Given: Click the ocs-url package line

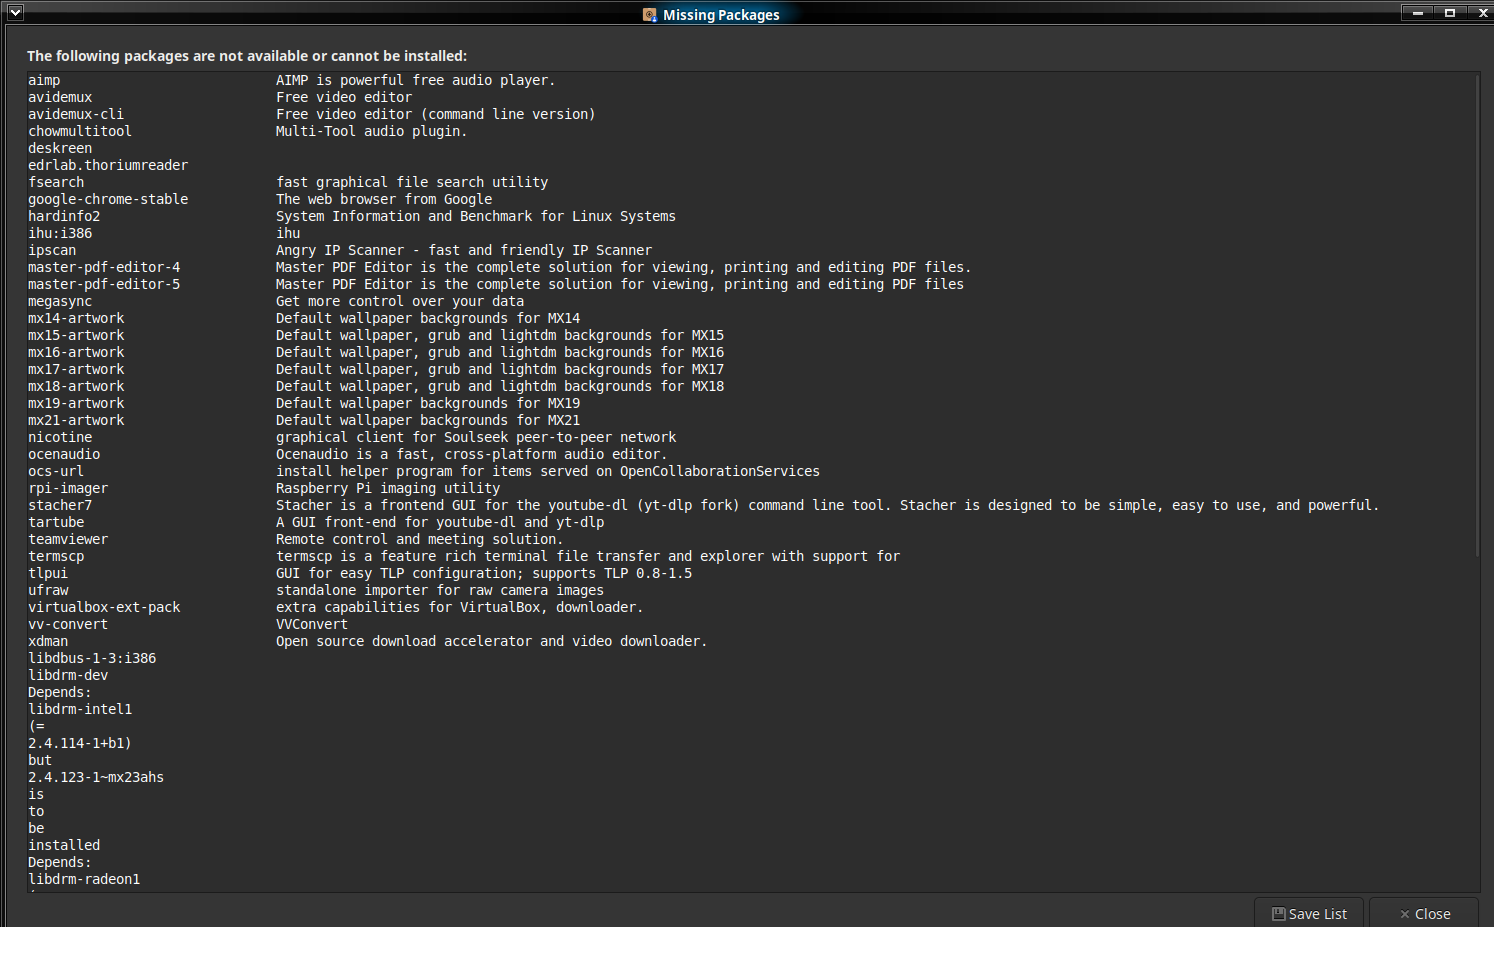Looking at the screenshot, I should click(x=56, y=471).
